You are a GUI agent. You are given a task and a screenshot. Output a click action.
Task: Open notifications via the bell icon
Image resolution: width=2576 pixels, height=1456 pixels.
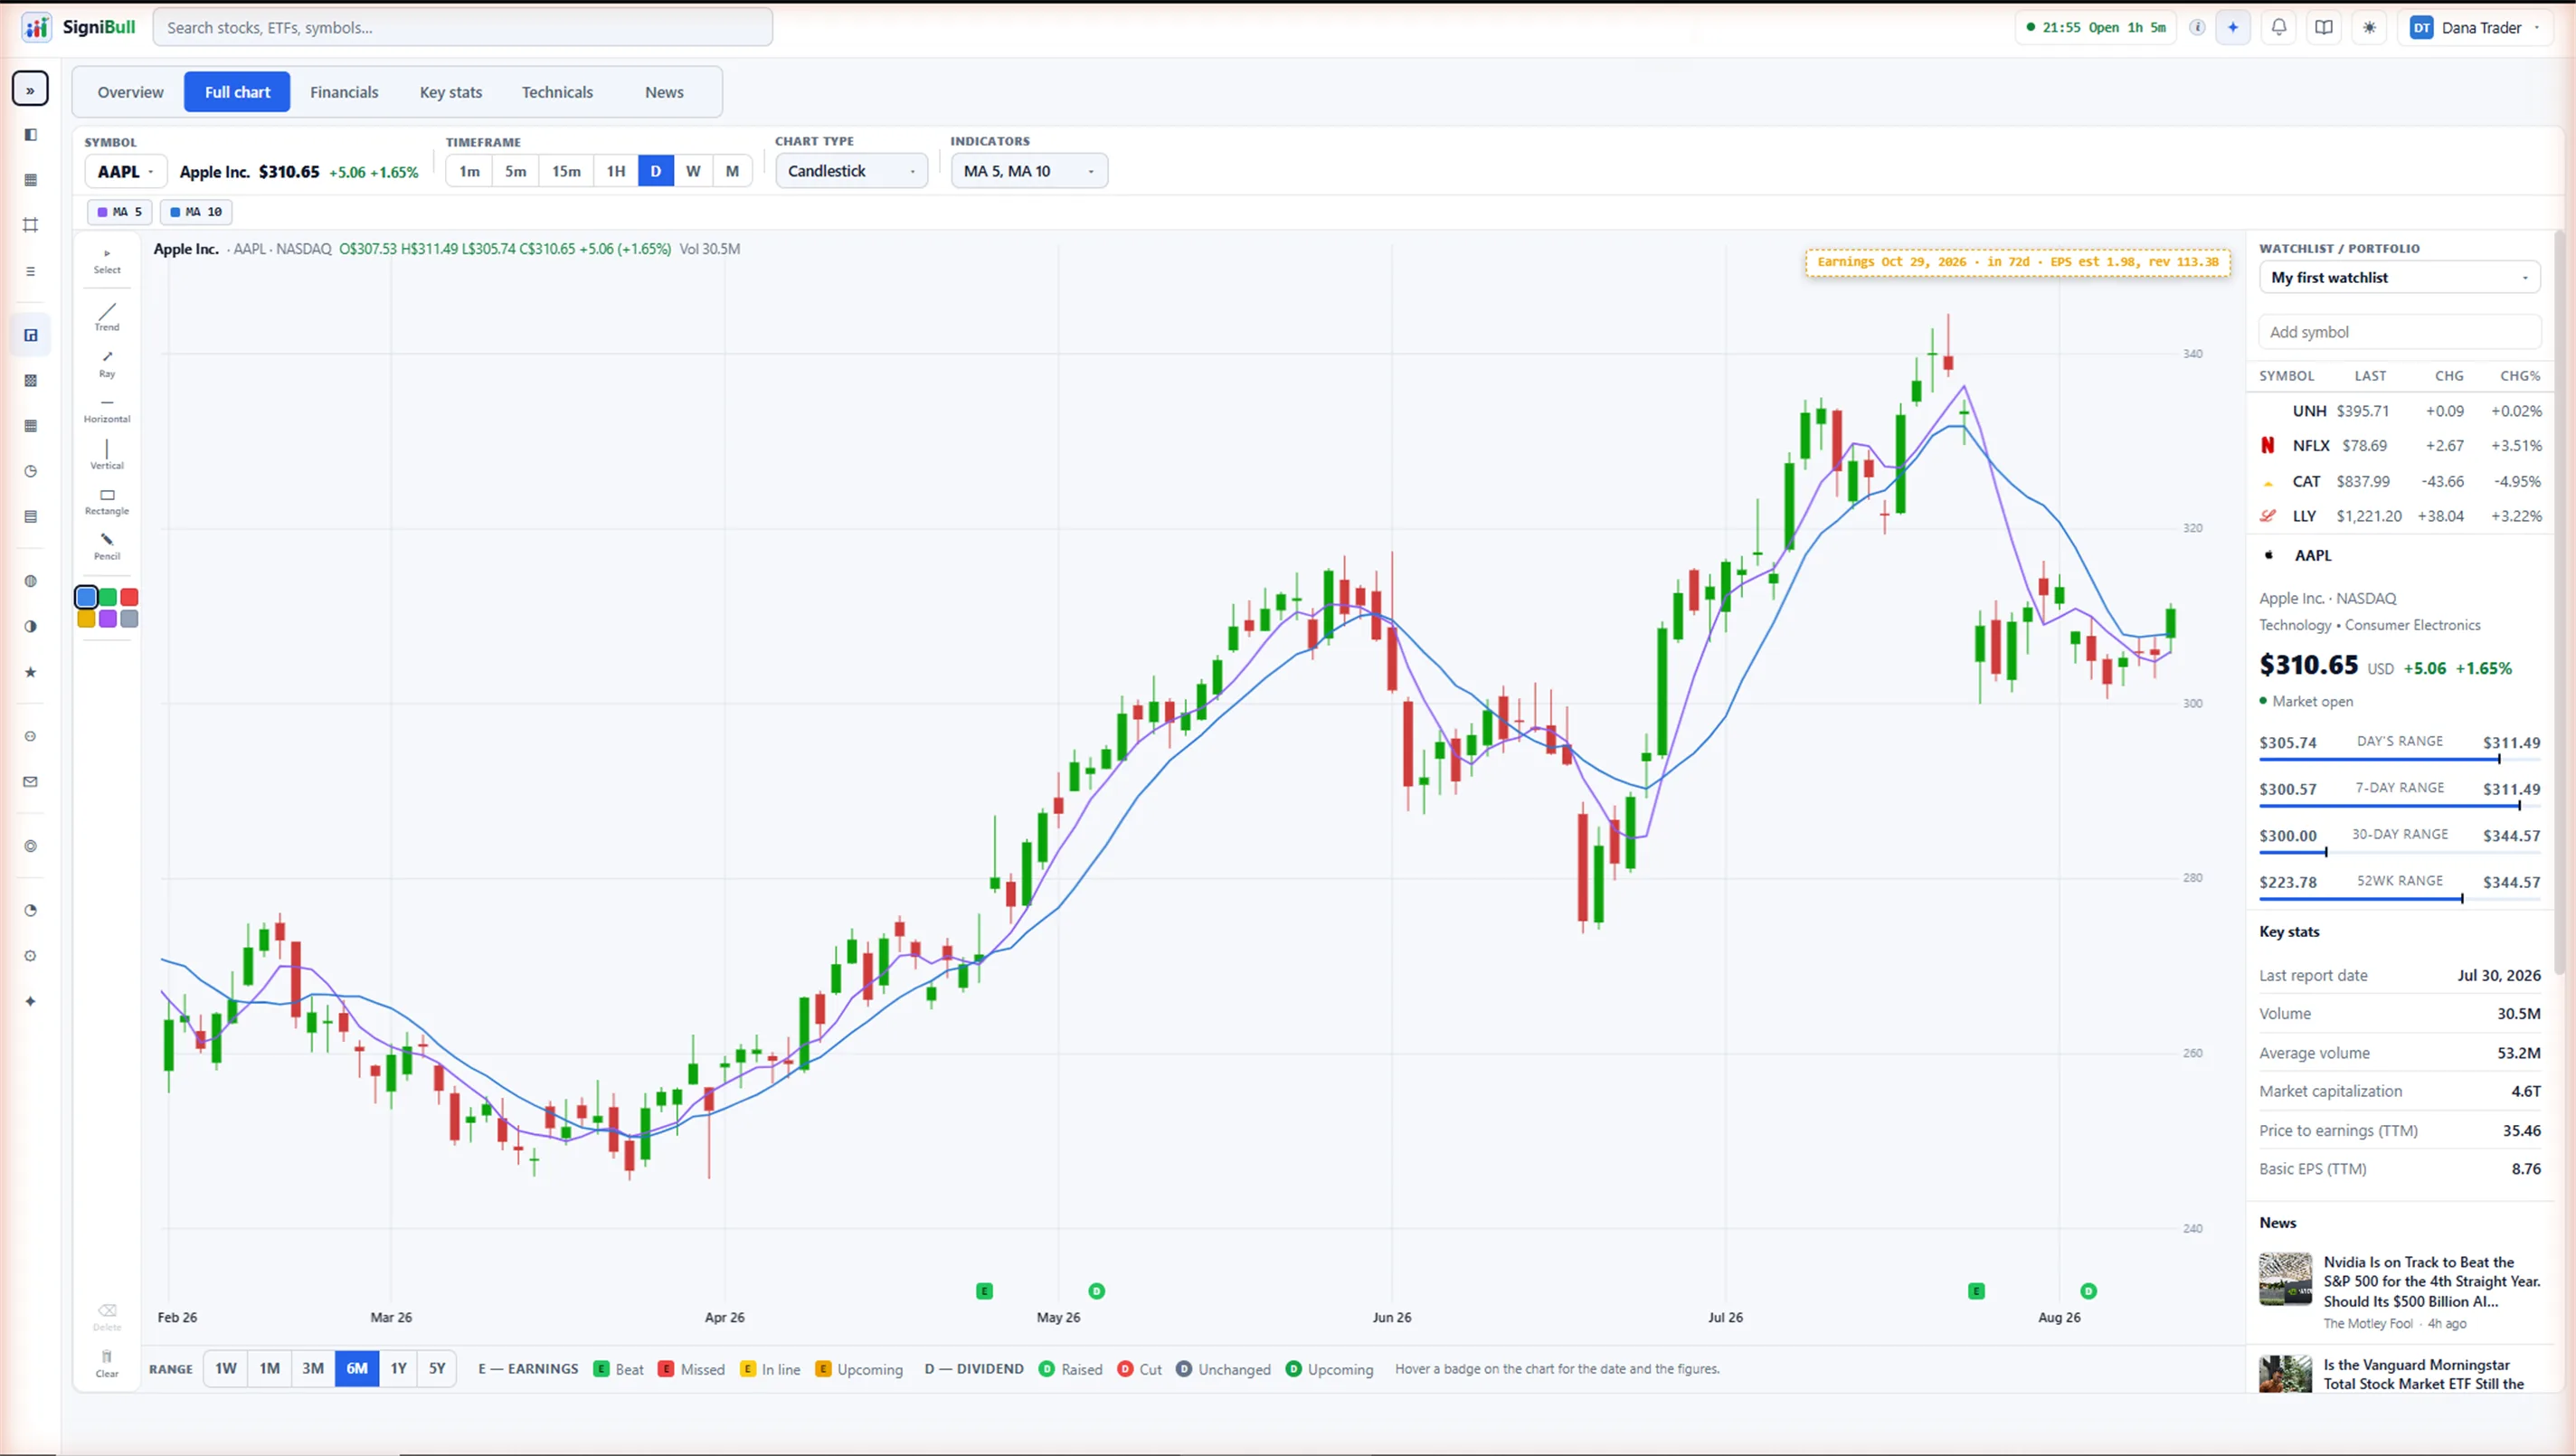pyautogui.click(x=2278, y=27)
